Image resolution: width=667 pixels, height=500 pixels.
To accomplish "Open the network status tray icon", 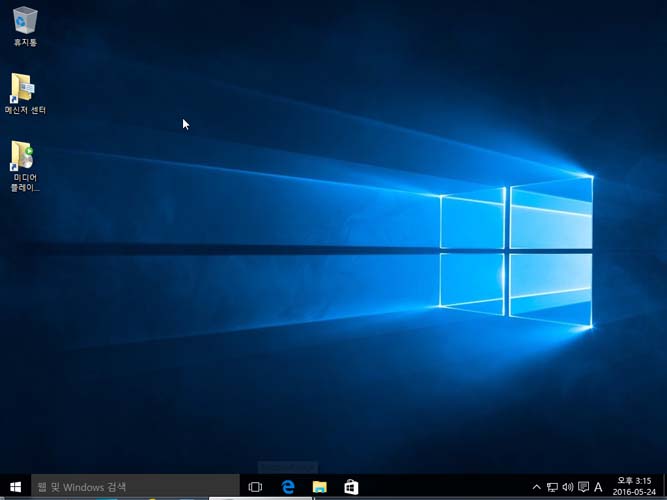I will pyautogui.click(x=552, y=487).
